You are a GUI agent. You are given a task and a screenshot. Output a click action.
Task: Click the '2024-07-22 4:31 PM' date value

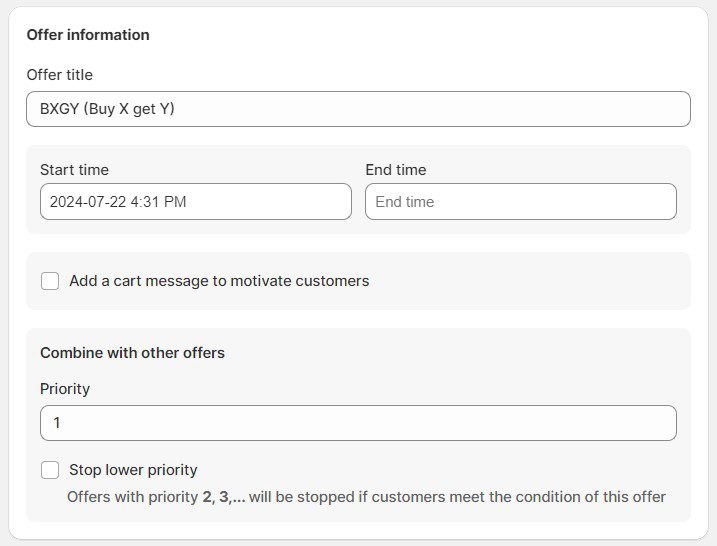[x=118, y=201]
